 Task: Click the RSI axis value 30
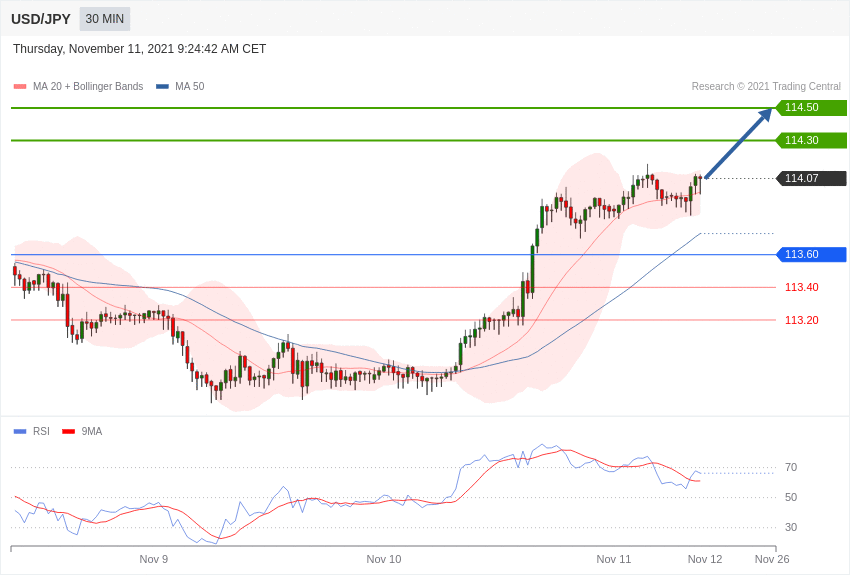tap(791, 527)
